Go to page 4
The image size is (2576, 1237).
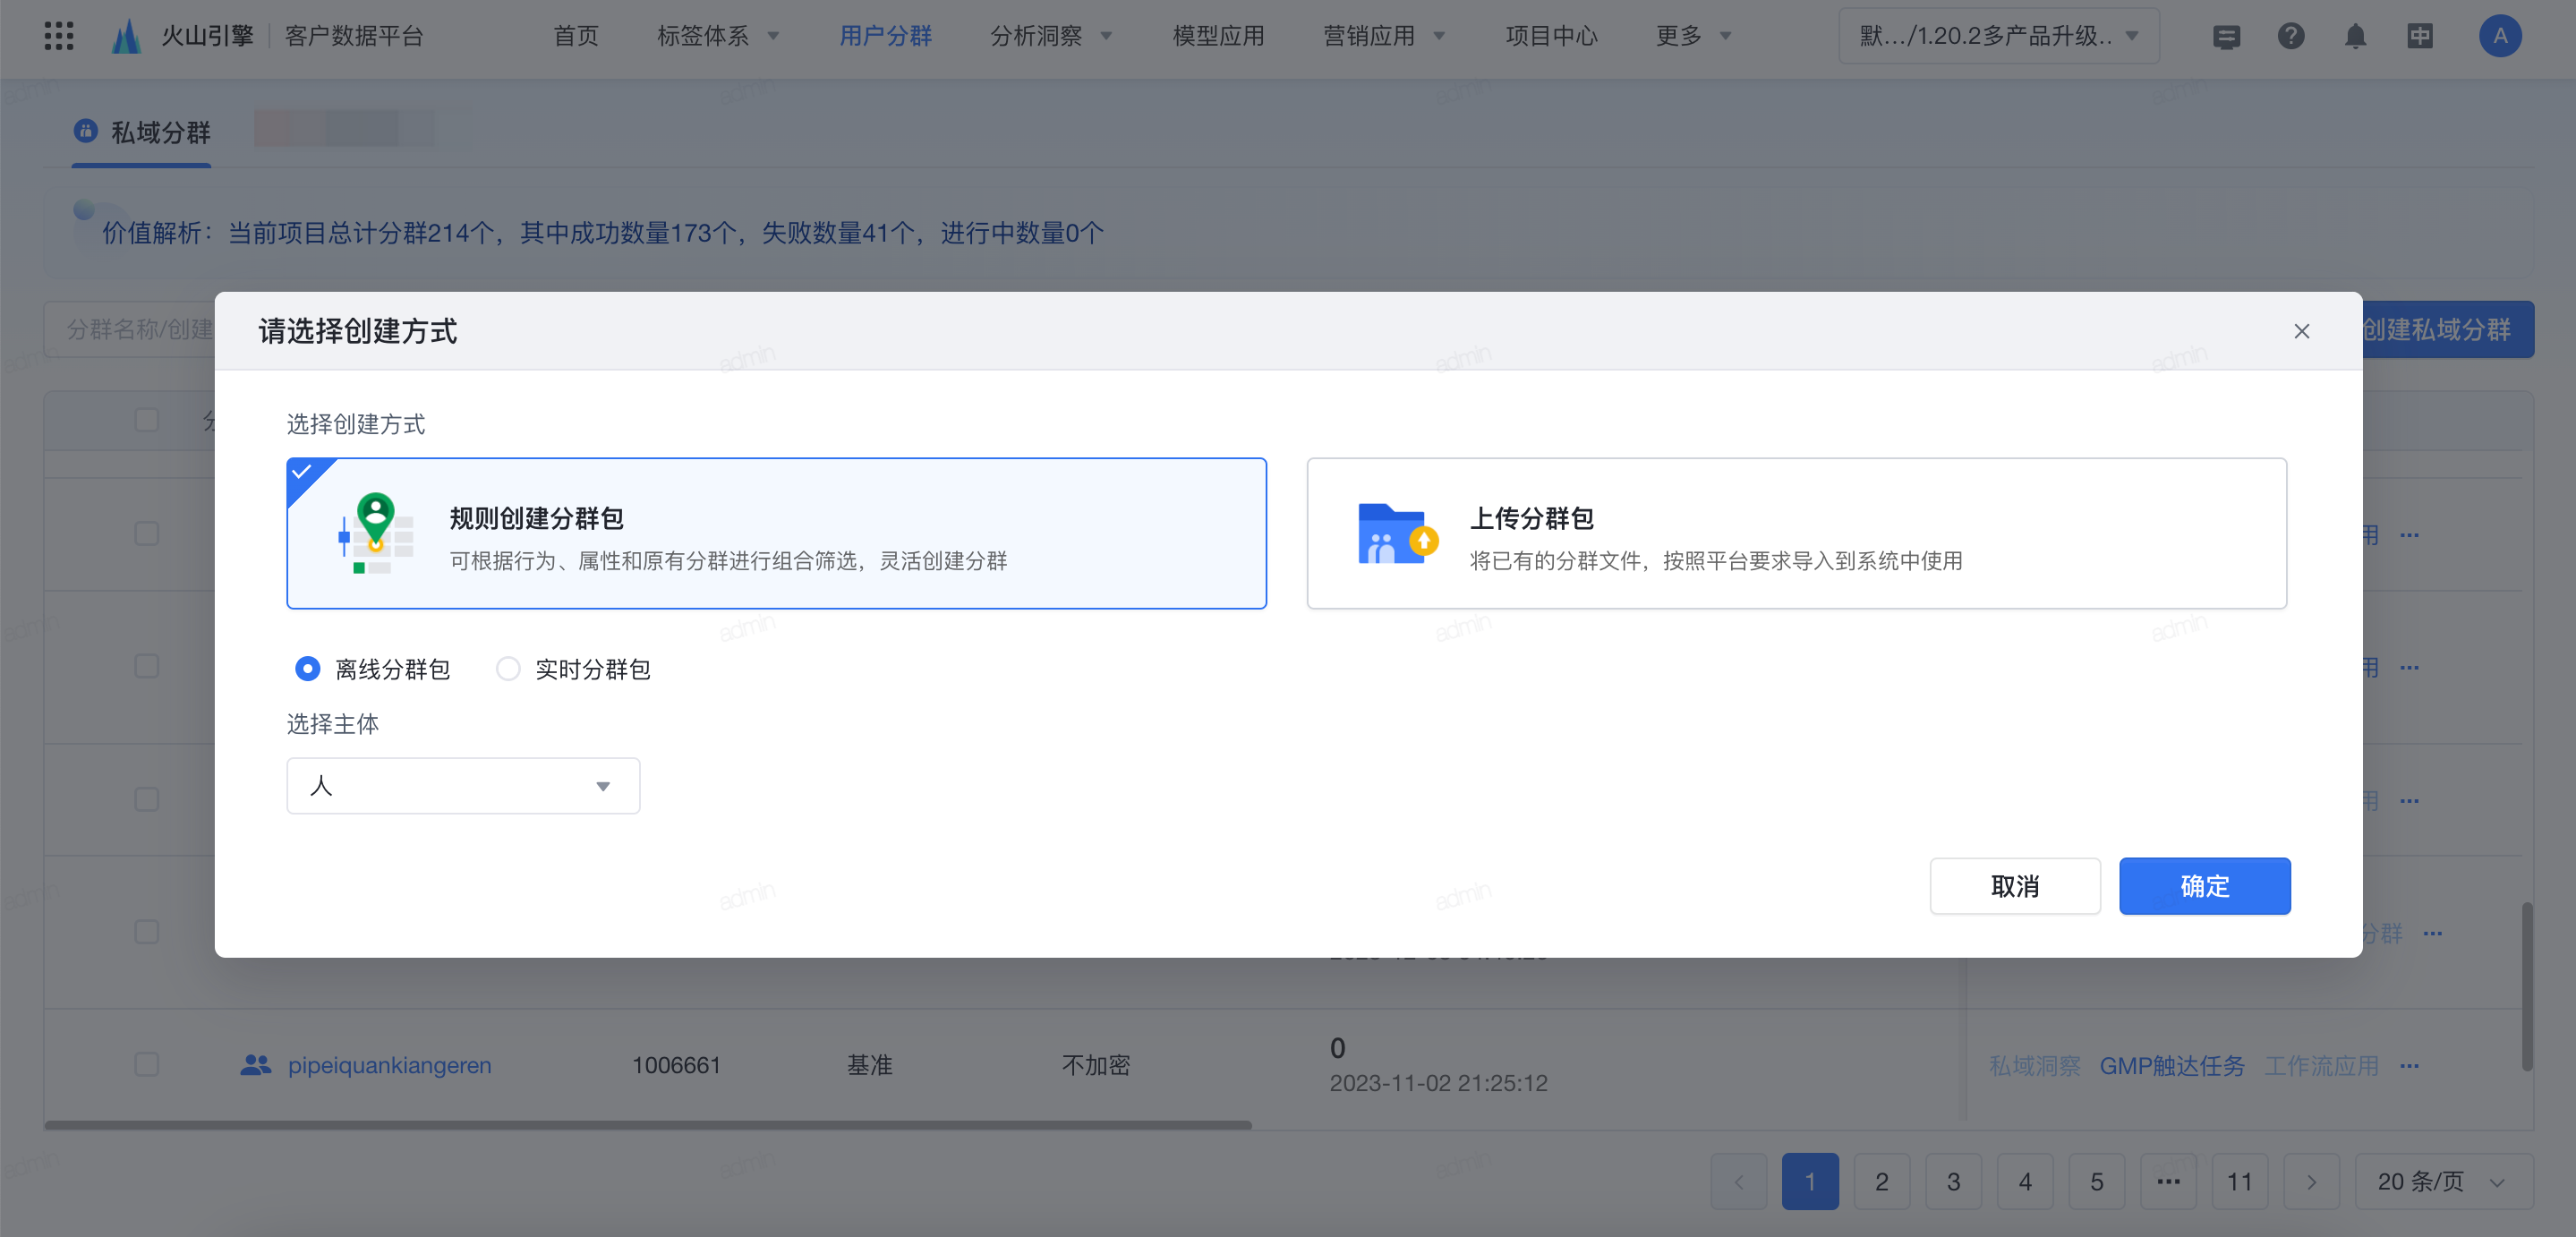click(x=2025, y=1182)
